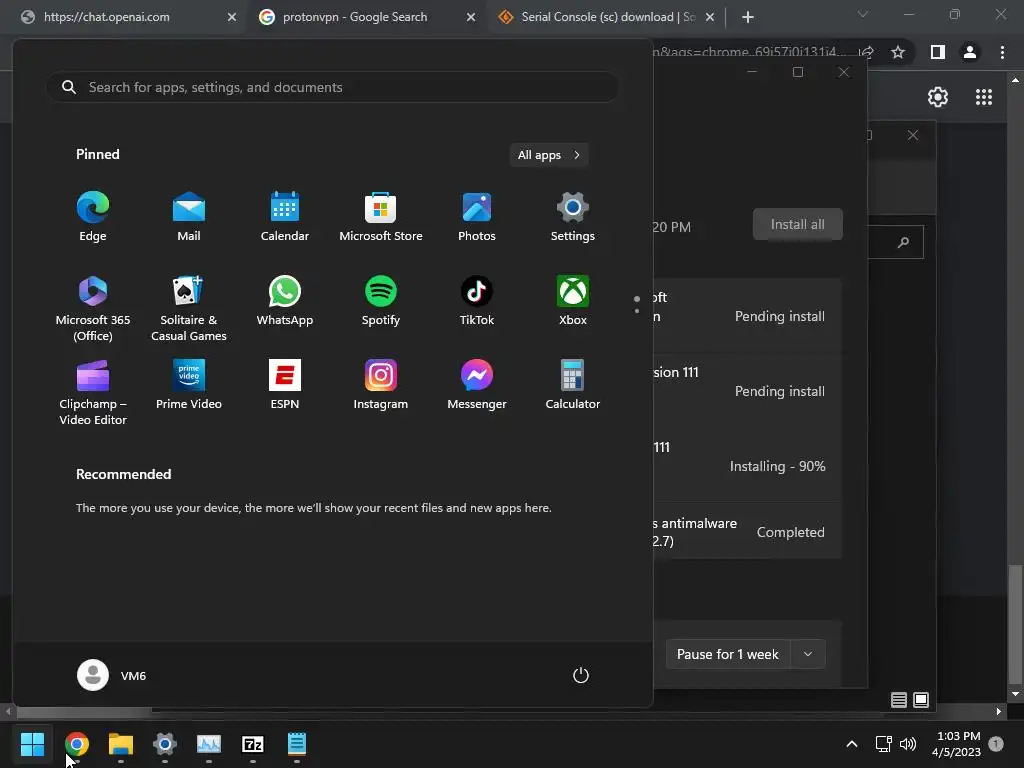This screenshot has height=768, width=1024.
Task: Open Microsoft 365 (Office)
Action: (93, 309)
